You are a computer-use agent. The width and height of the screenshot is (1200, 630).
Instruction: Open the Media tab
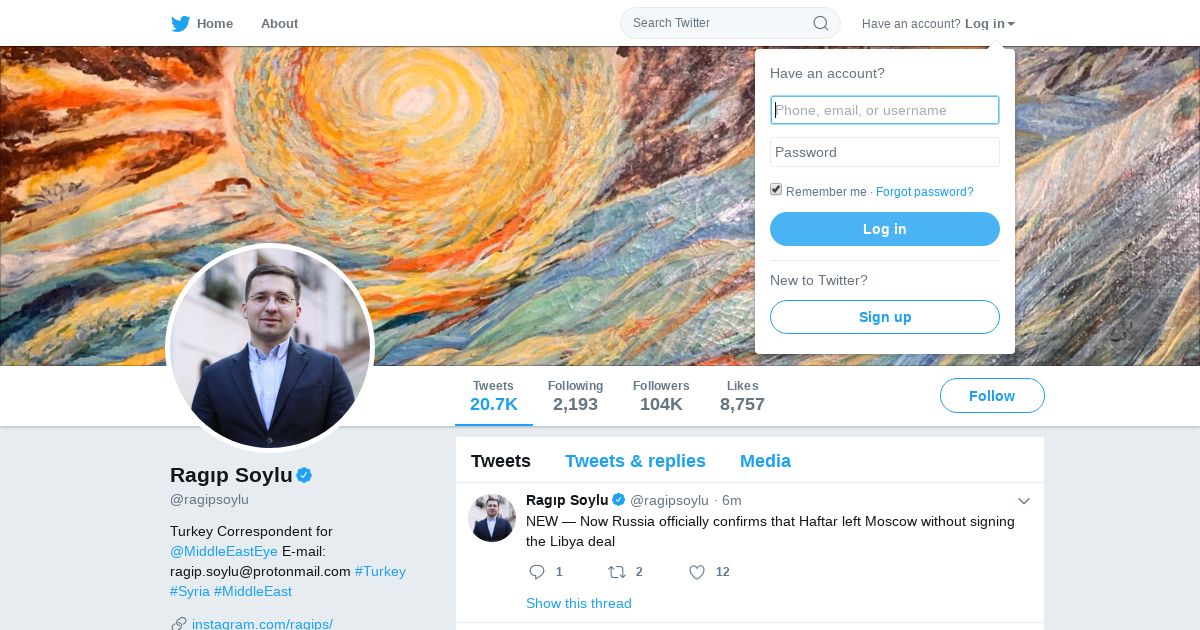coord(765,461)
